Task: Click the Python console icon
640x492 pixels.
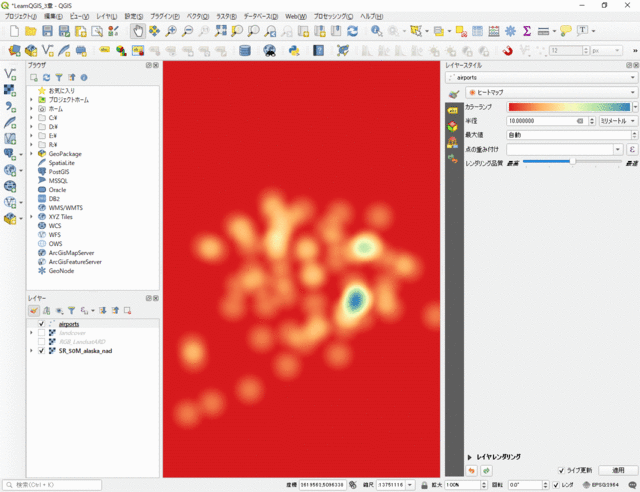Action: 294,50
